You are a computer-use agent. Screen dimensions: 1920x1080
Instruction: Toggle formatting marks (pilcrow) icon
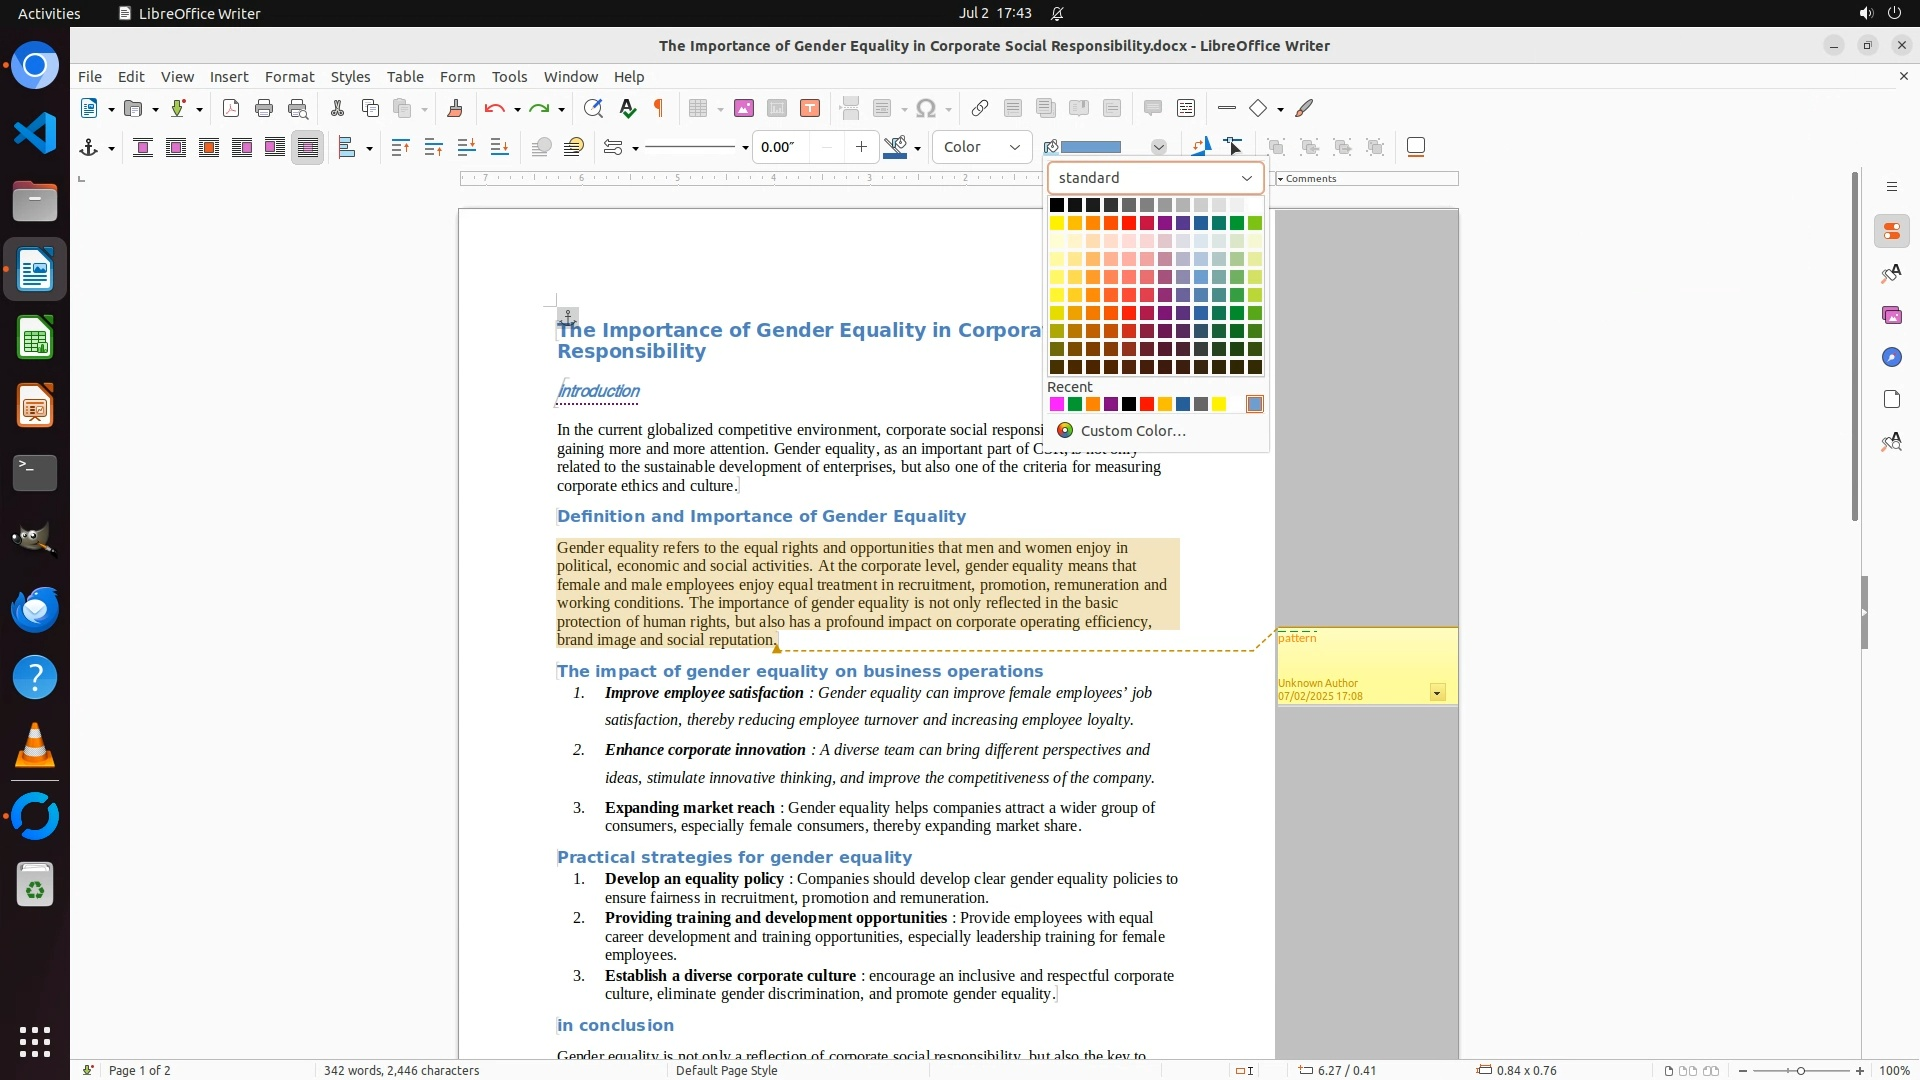659,109
